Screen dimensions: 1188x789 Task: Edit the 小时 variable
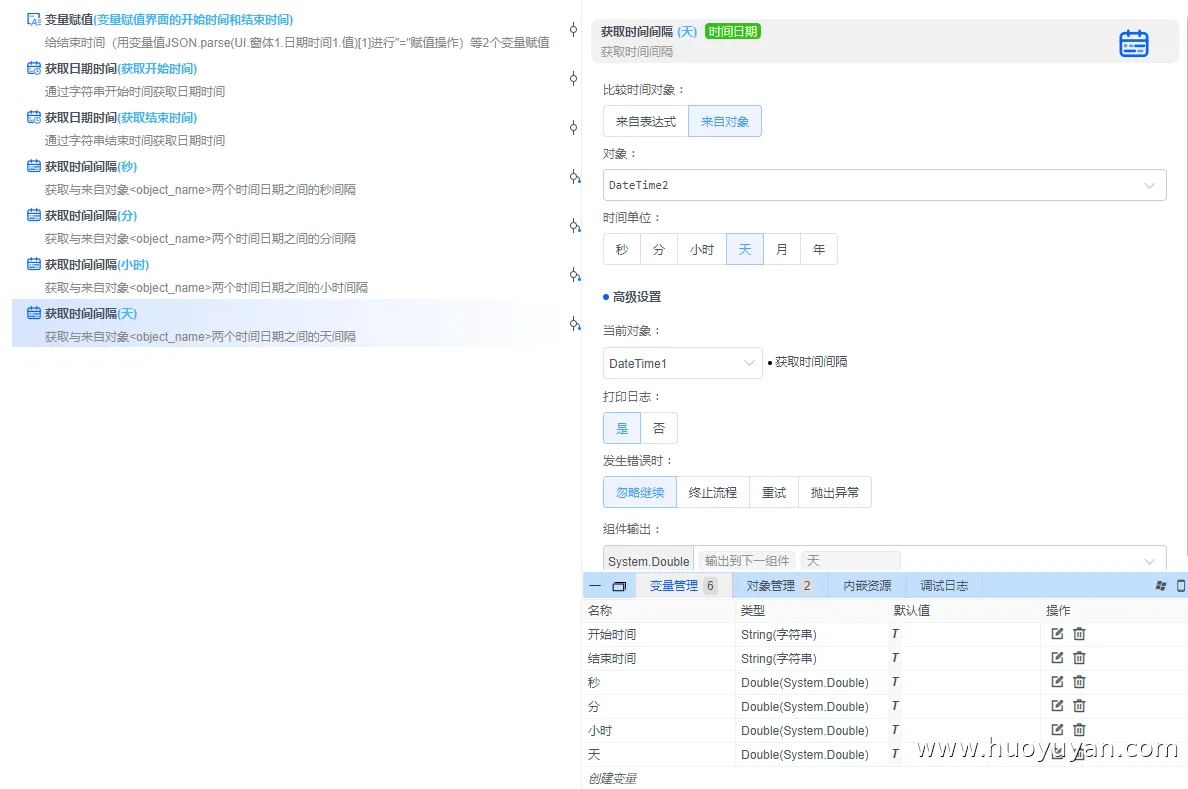[x=1057, y=730]
